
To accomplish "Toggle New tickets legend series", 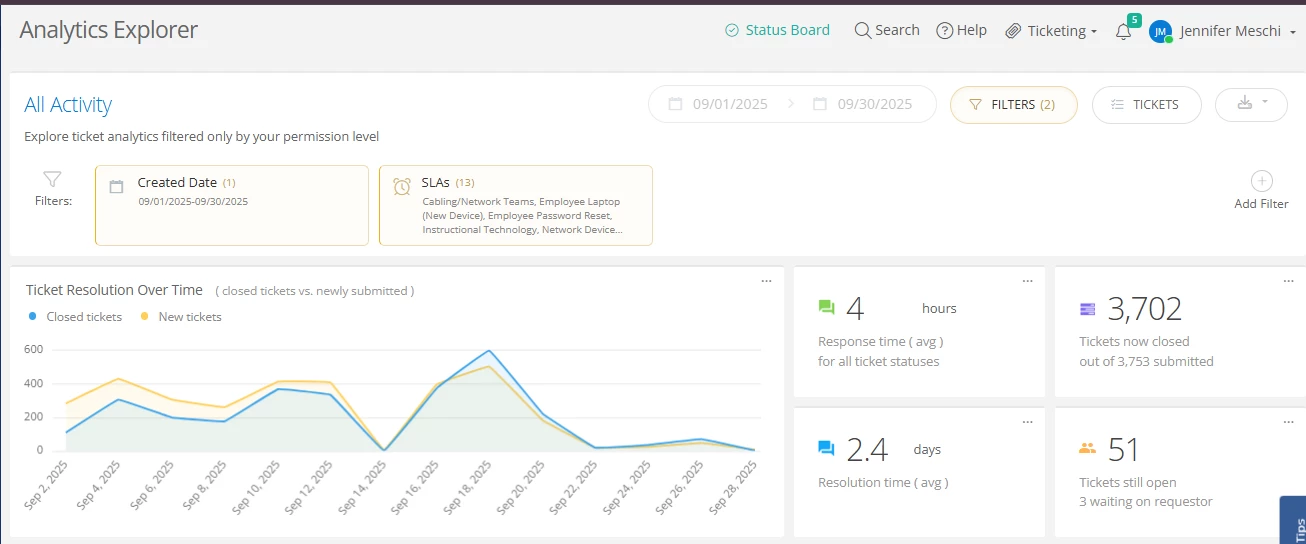I will pos(181,317).
